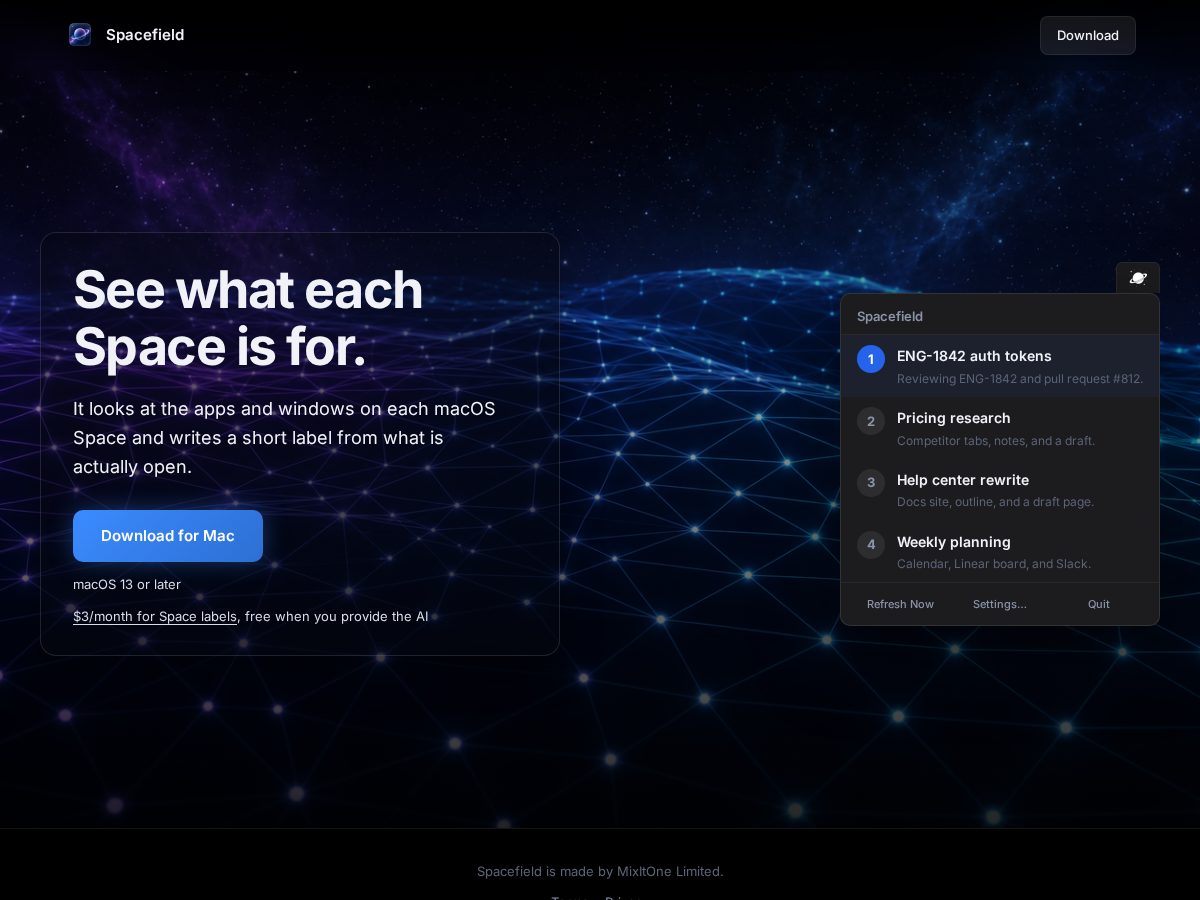Click 'Calendar, Linear board, and Slack.' text
The width and height of the screenshot is (1200, 900).
coord(994,564)
